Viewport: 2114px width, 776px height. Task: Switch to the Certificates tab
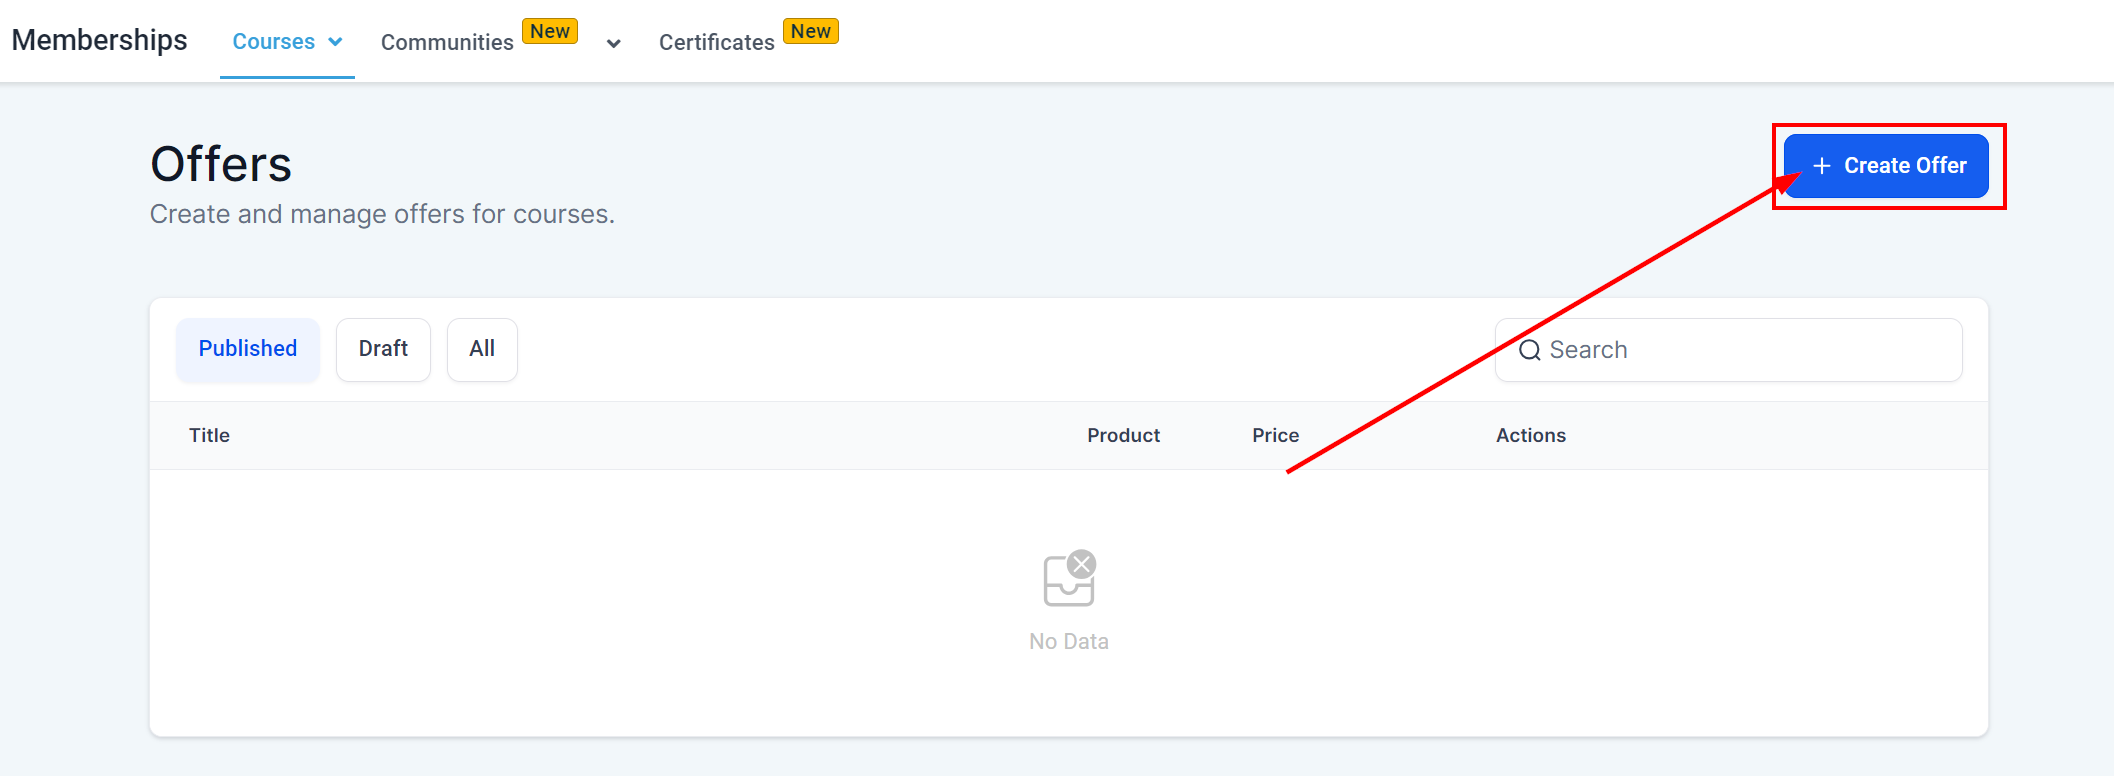click(x=716, y=42)
